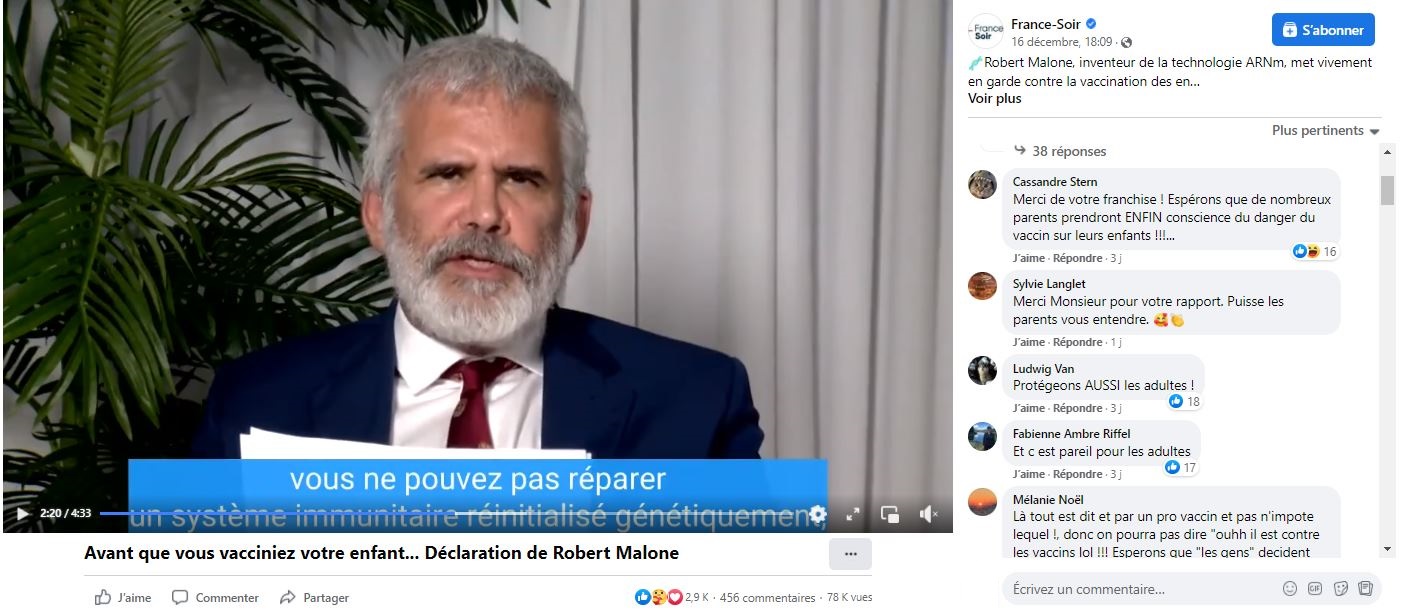This screenshot has height=614, width=1425.
Task: Open video settings gear
Action: point(818,514)
